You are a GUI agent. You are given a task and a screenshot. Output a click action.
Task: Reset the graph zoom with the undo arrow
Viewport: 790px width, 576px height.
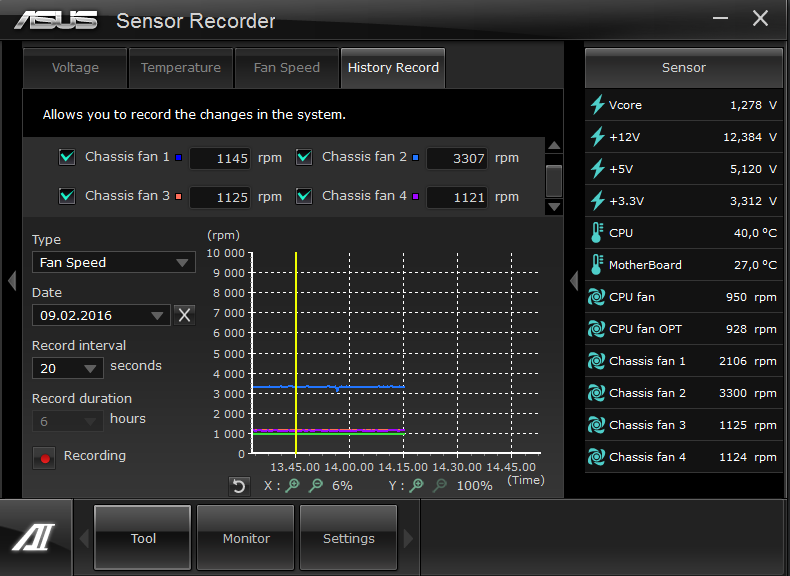[x=239, y=486]
